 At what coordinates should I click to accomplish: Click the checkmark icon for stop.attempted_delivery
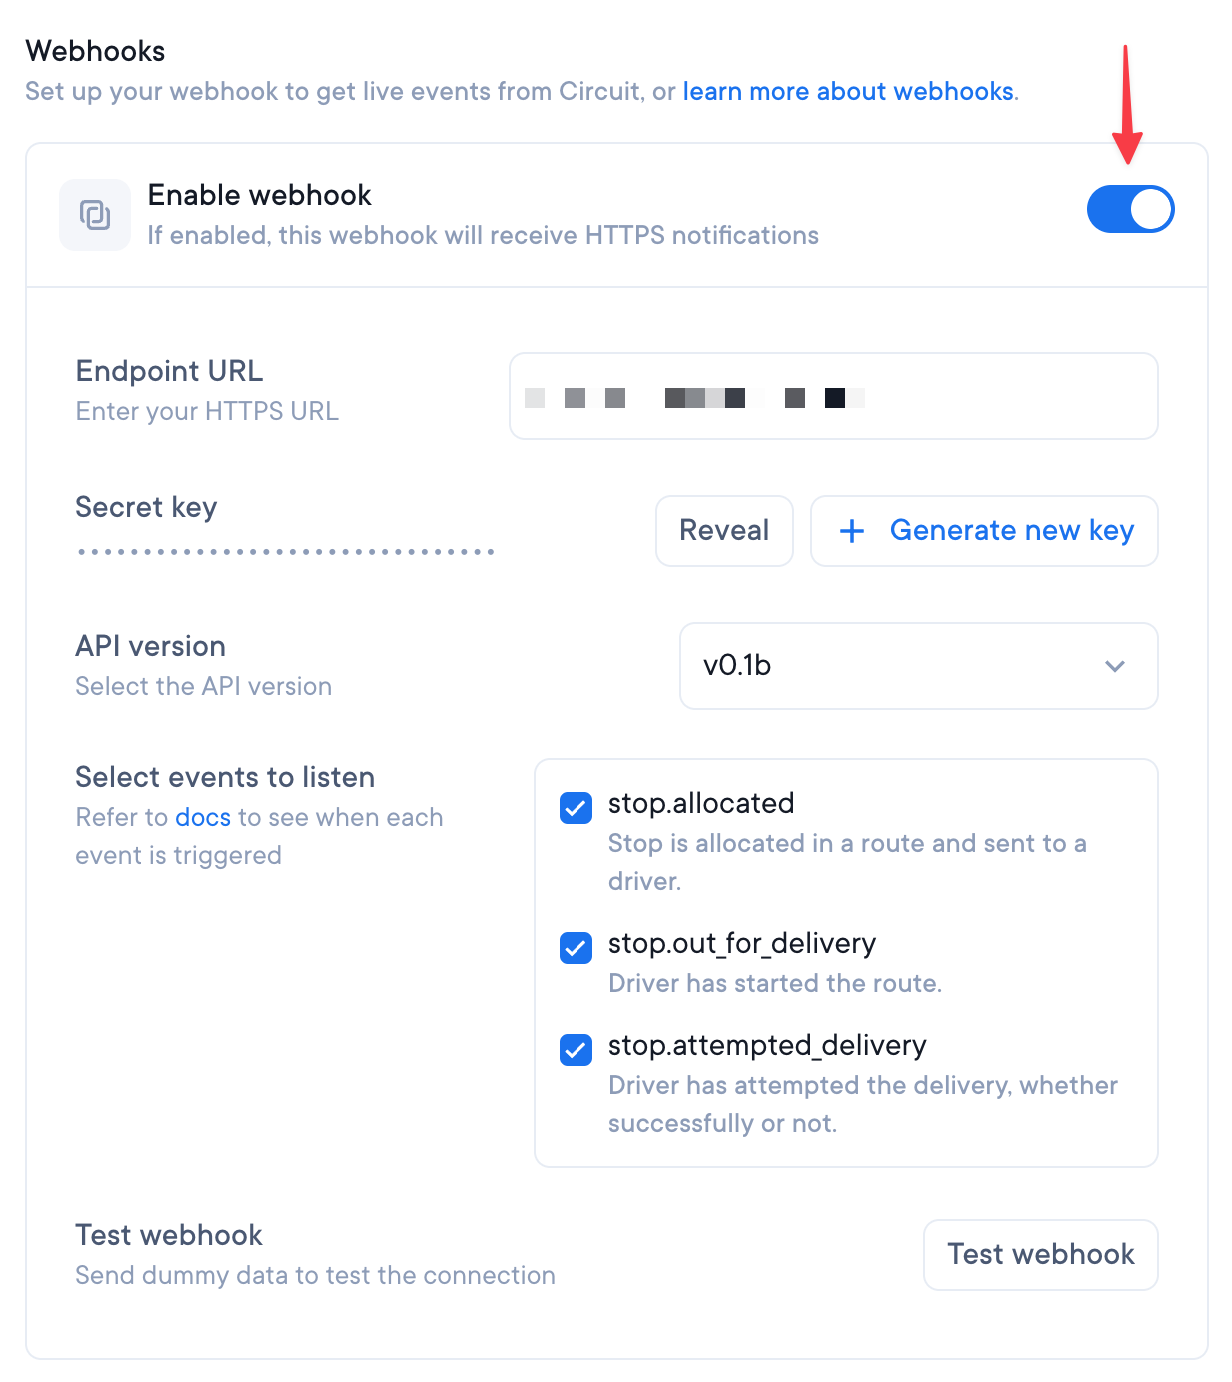pos(575,1051)
